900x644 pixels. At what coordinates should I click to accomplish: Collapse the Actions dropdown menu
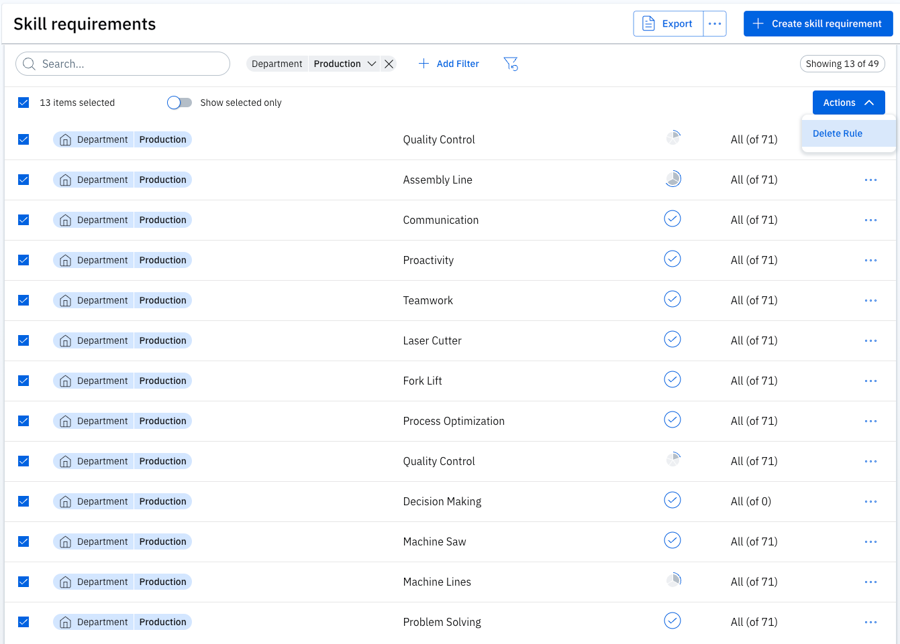tap(848, 103)
